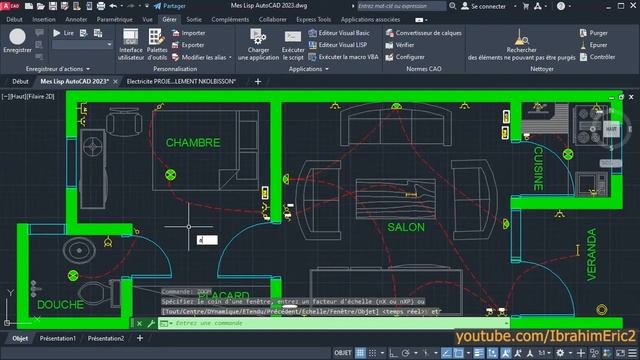Switch to Présentation2 layout tab
This screenshot has width=640, height=360.
[x=106, y=338]
